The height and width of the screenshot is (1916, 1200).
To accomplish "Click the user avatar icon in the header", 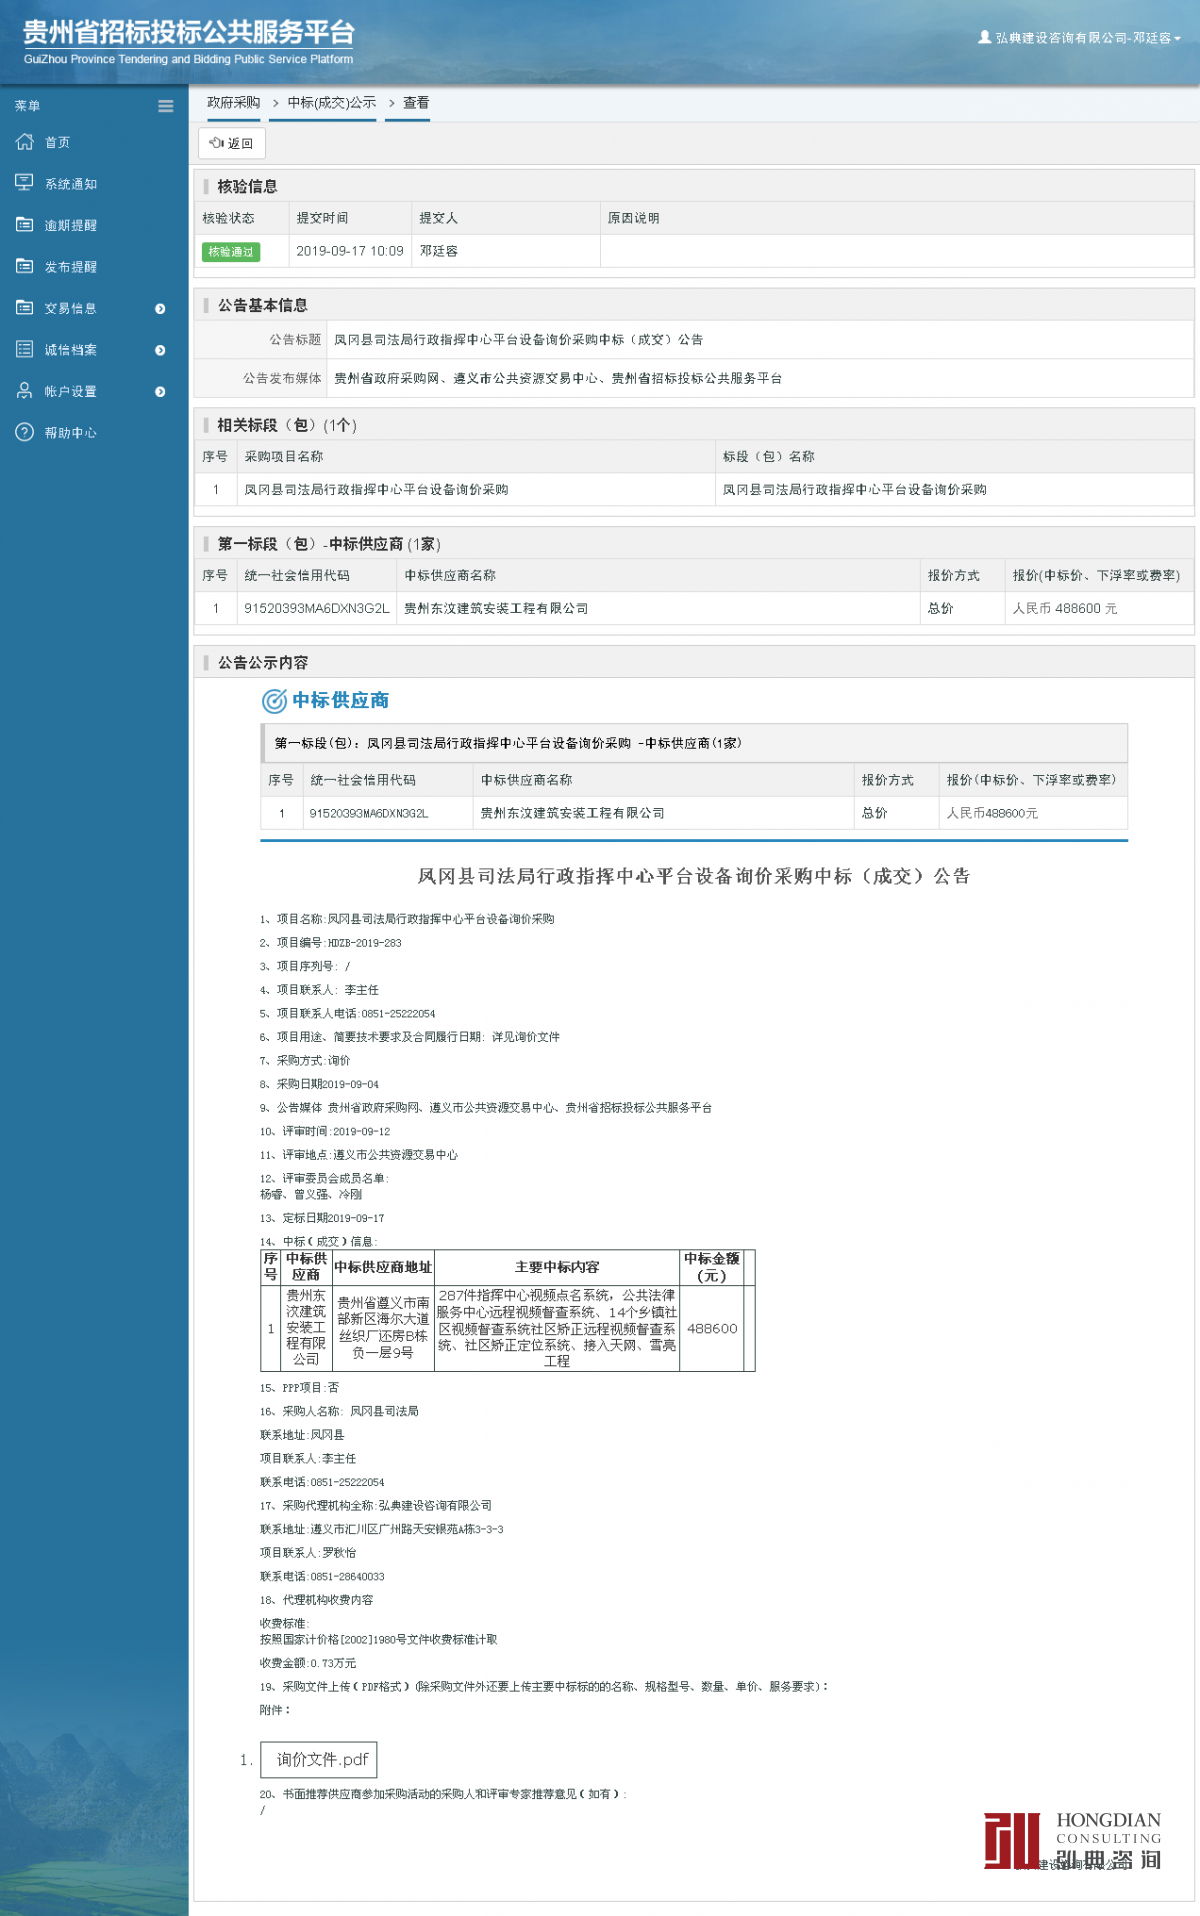I will click(985, 37).
